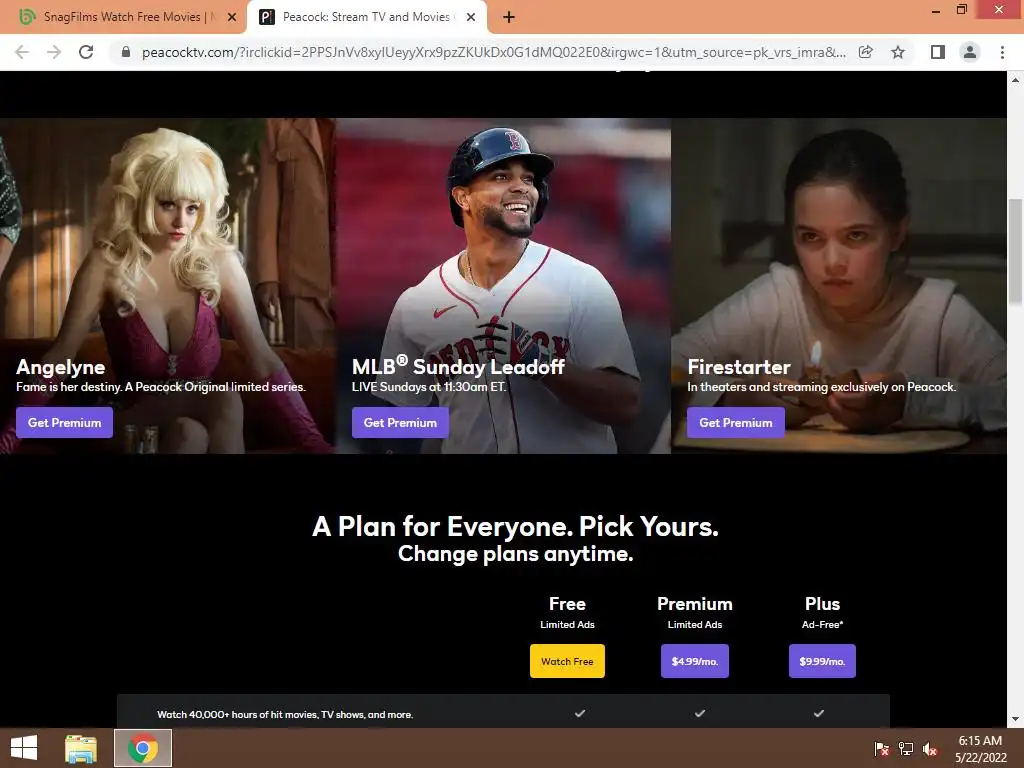Get Premium for Angelyne
Screen dimensions: 1024x768
(65, 423)
